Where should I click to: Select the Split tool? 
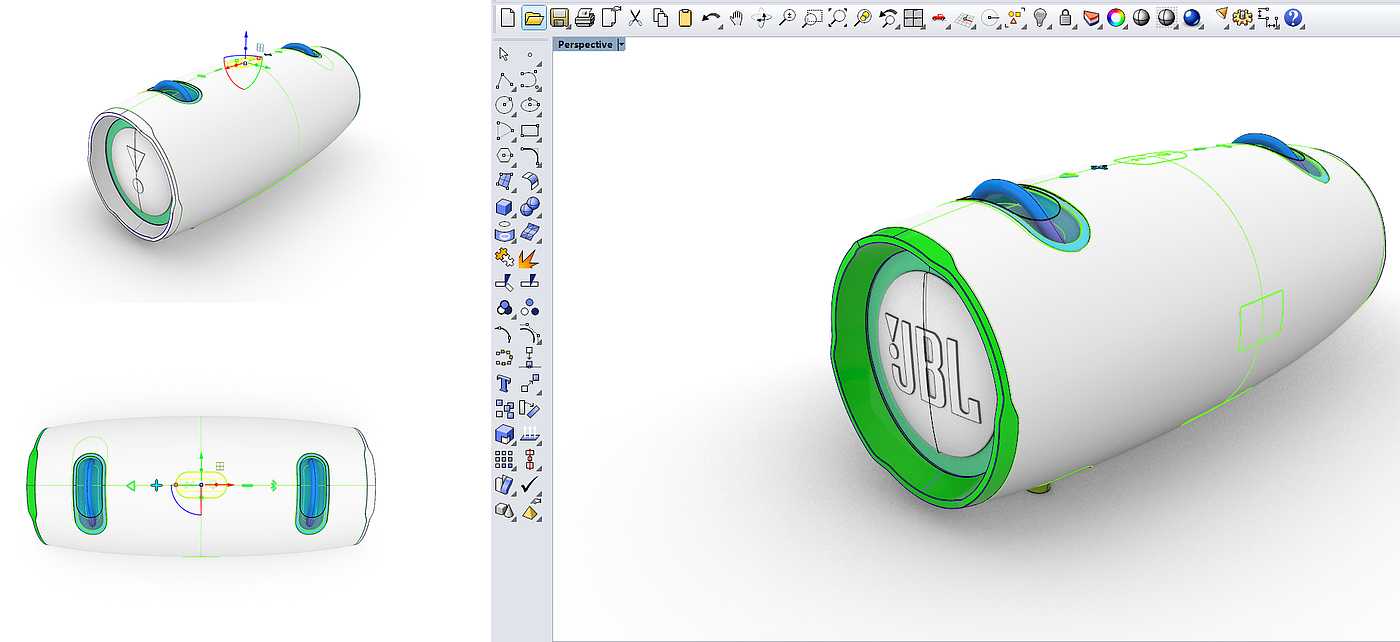click(x=530, y=282)
